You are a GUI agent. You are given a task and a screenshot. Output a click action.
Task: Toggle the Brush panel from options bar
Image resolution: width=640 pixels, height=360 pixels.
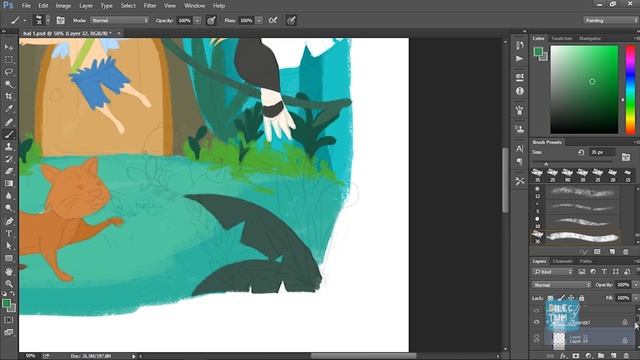pos(60,20)
